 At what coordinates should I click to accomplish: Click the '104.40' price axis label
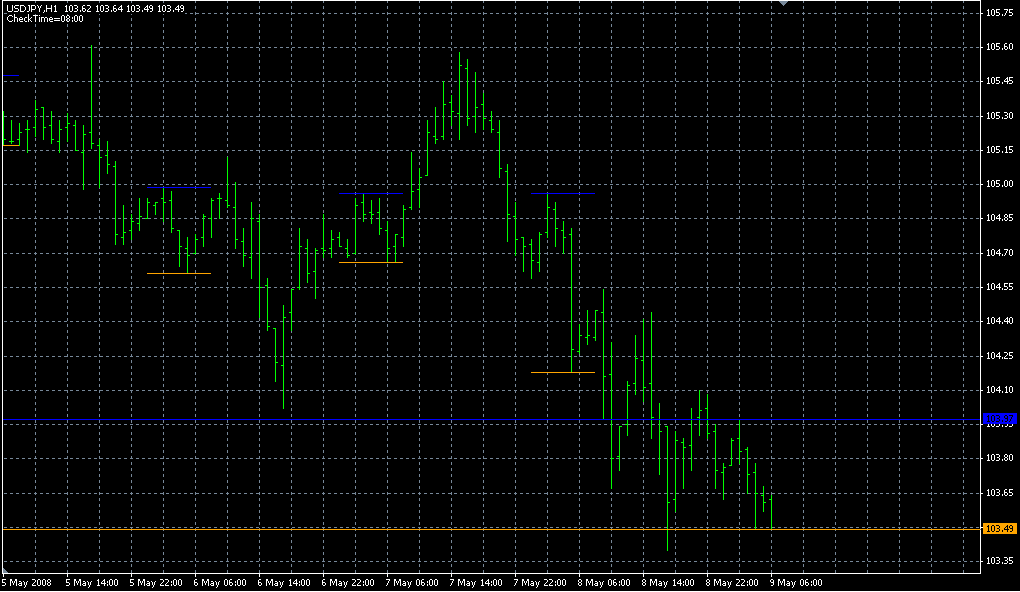point(1000,321)
